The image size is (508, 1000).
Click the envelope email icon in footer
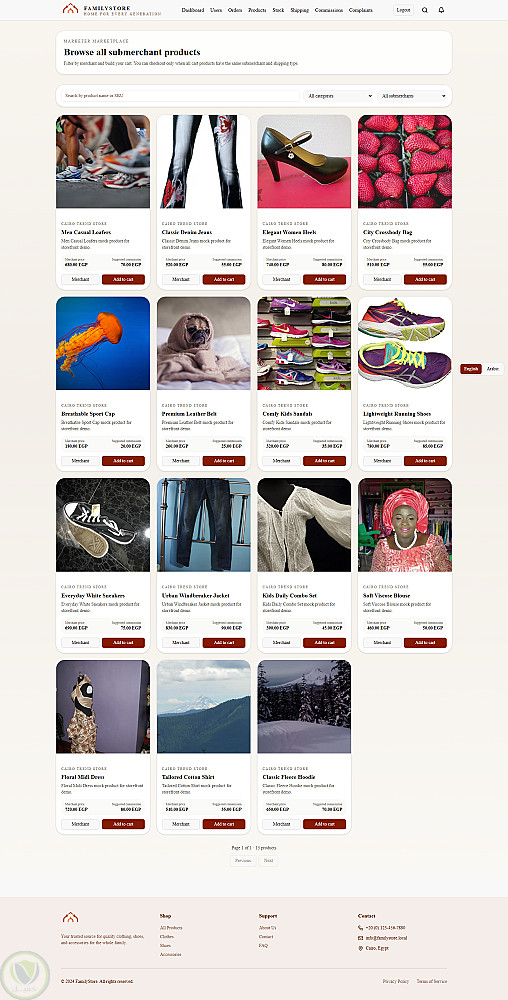(361, 938)
